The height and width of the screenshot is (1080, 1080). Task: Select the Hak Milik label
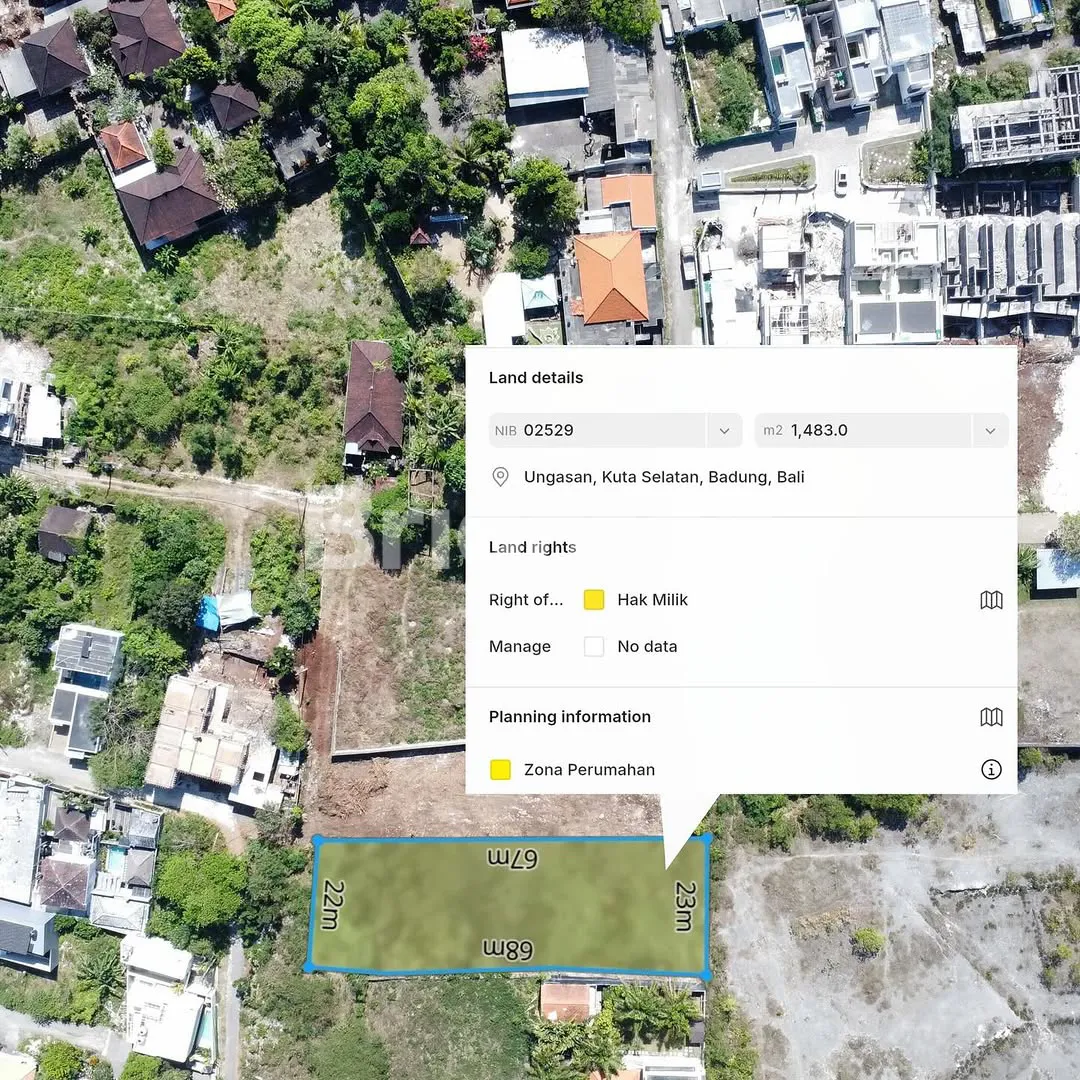pos(652,600)
